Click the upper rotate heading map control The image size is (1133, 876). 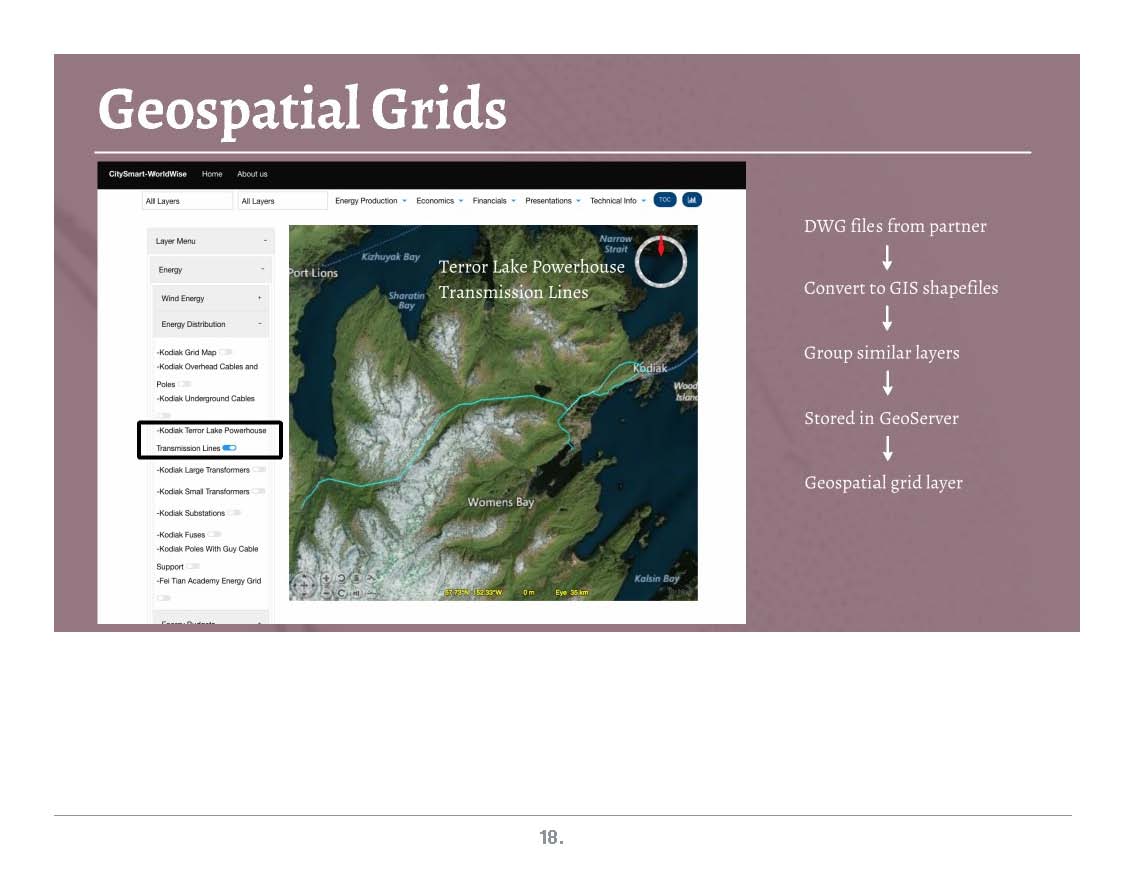342,579
